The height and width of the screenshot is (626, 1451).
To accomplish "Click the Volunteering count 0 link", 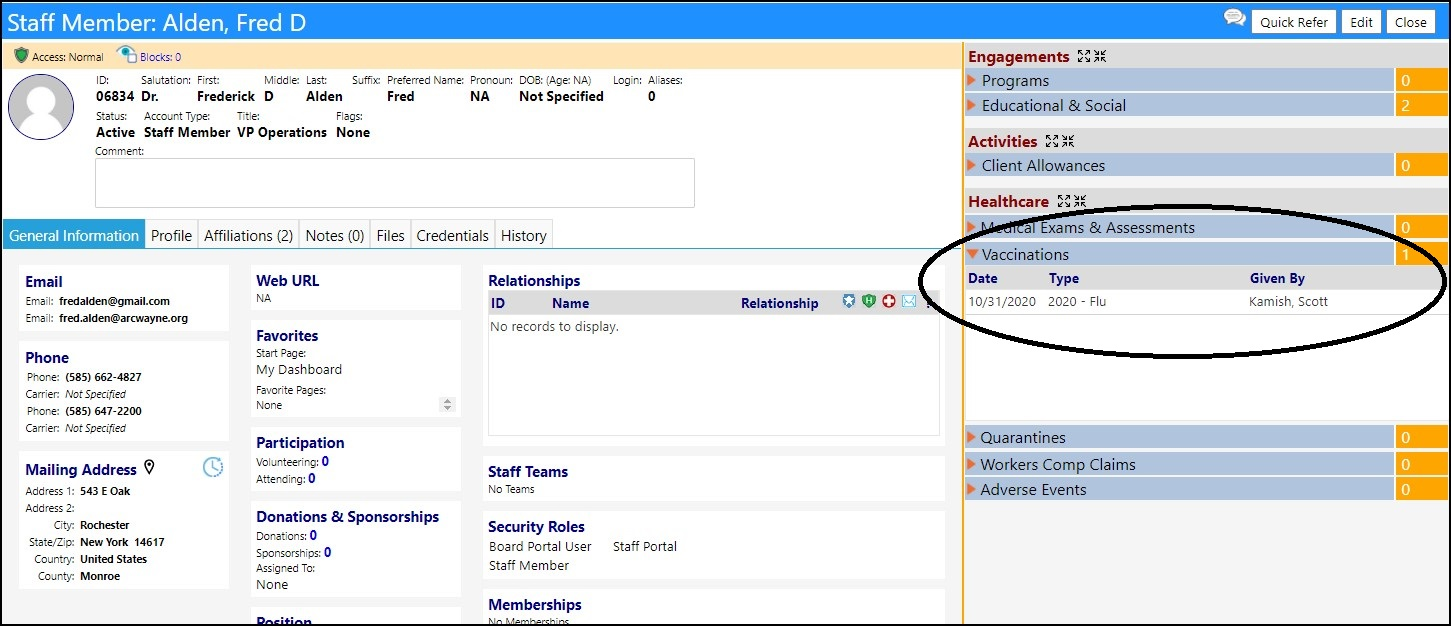I will [x=325, y=462].
